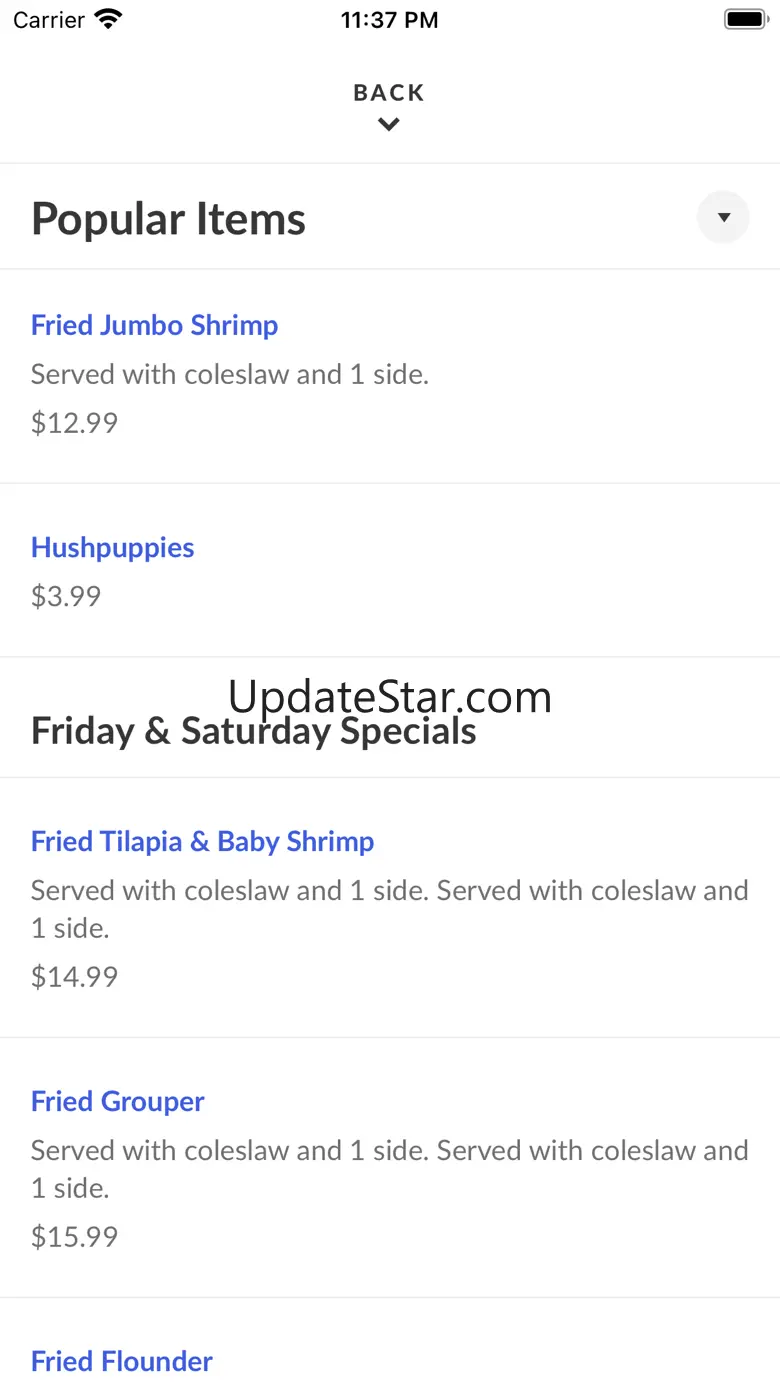This screenshot has height=1387, width=780.
Task: Tap the BACK label in the header
Action: pyautogui.click(x=389, y=93)
